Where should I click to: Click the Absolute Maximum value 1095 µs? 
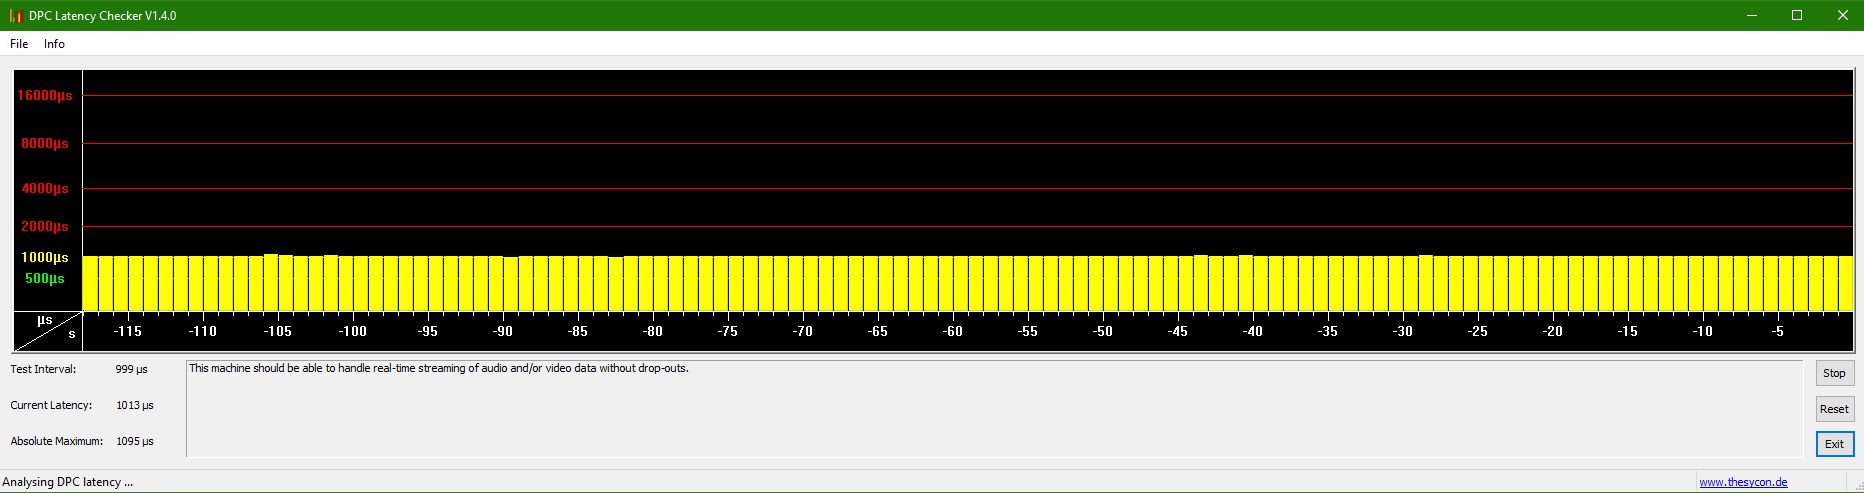click(135, 441)
